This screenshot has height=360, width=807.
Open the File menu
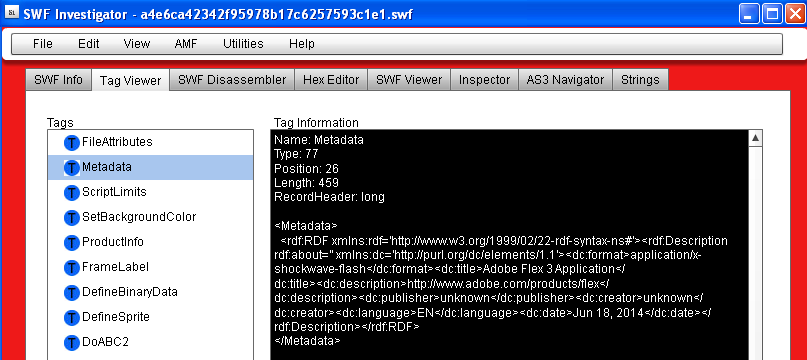43,44
